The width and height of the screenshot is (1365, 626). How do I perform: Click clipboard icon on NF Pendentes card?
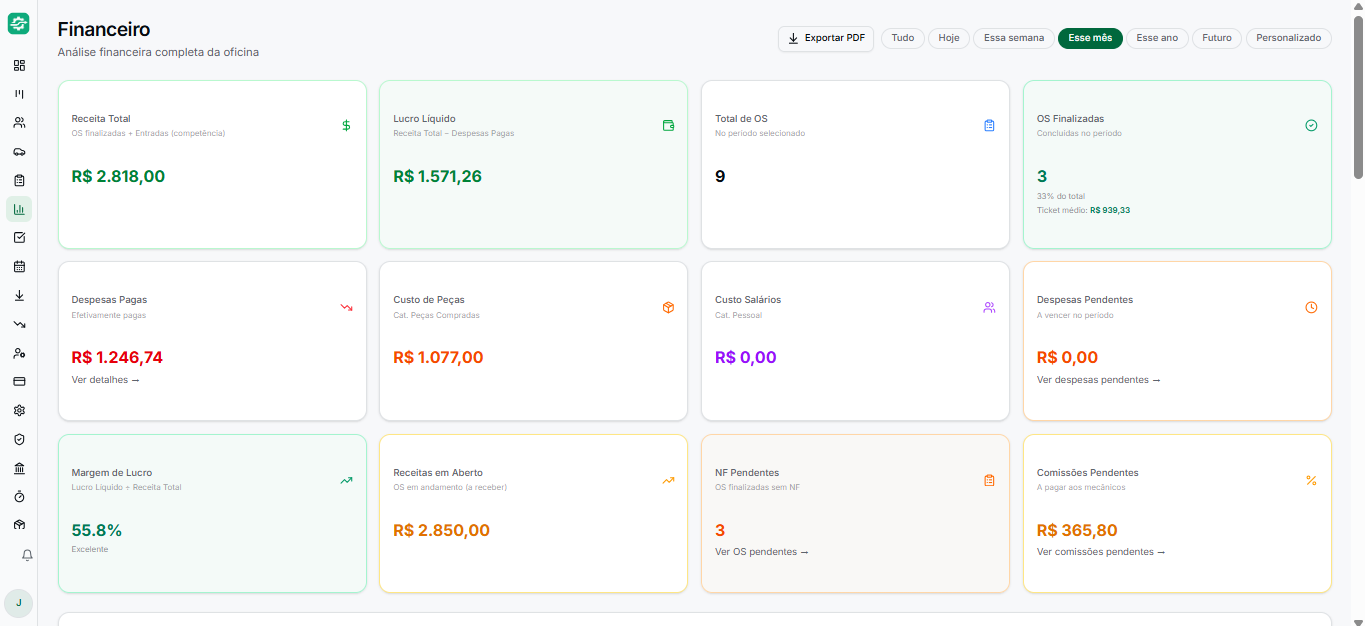pos(989,480)
